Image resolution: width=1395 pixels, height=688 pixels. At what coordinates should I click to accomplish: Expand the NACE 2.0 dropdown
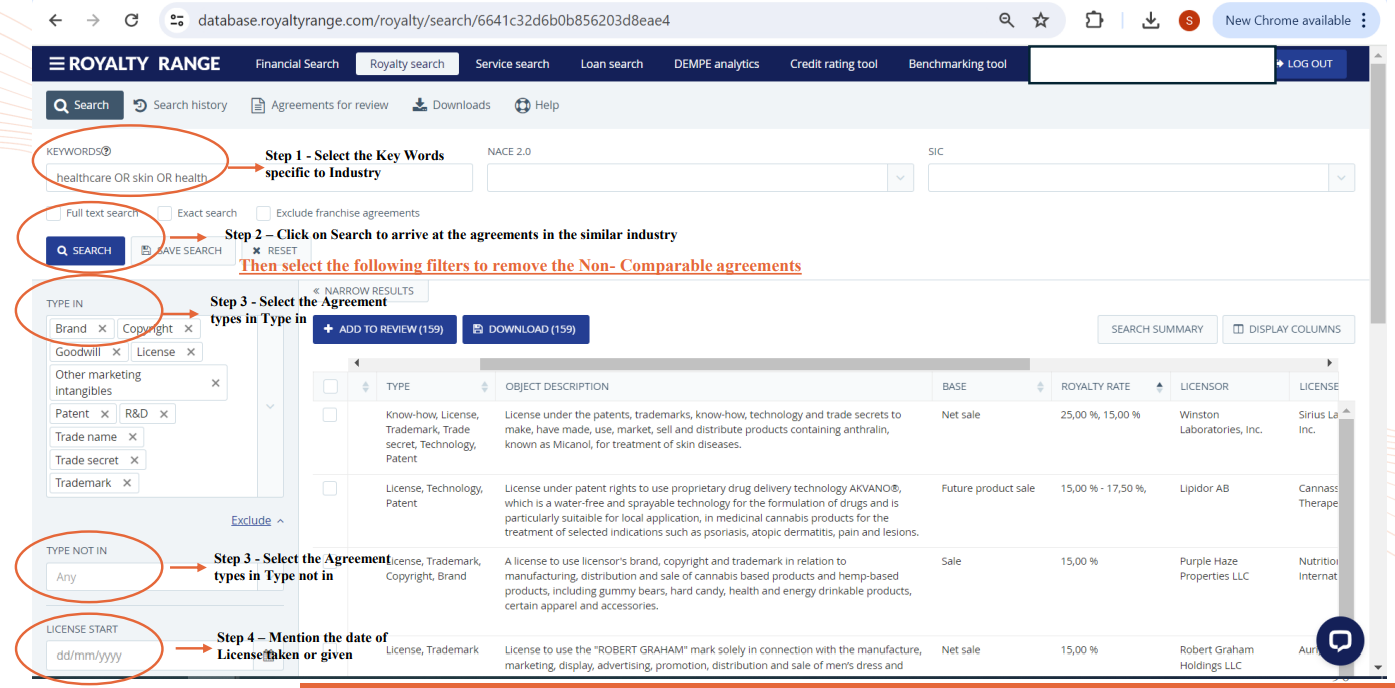click(x=900, y=178)
